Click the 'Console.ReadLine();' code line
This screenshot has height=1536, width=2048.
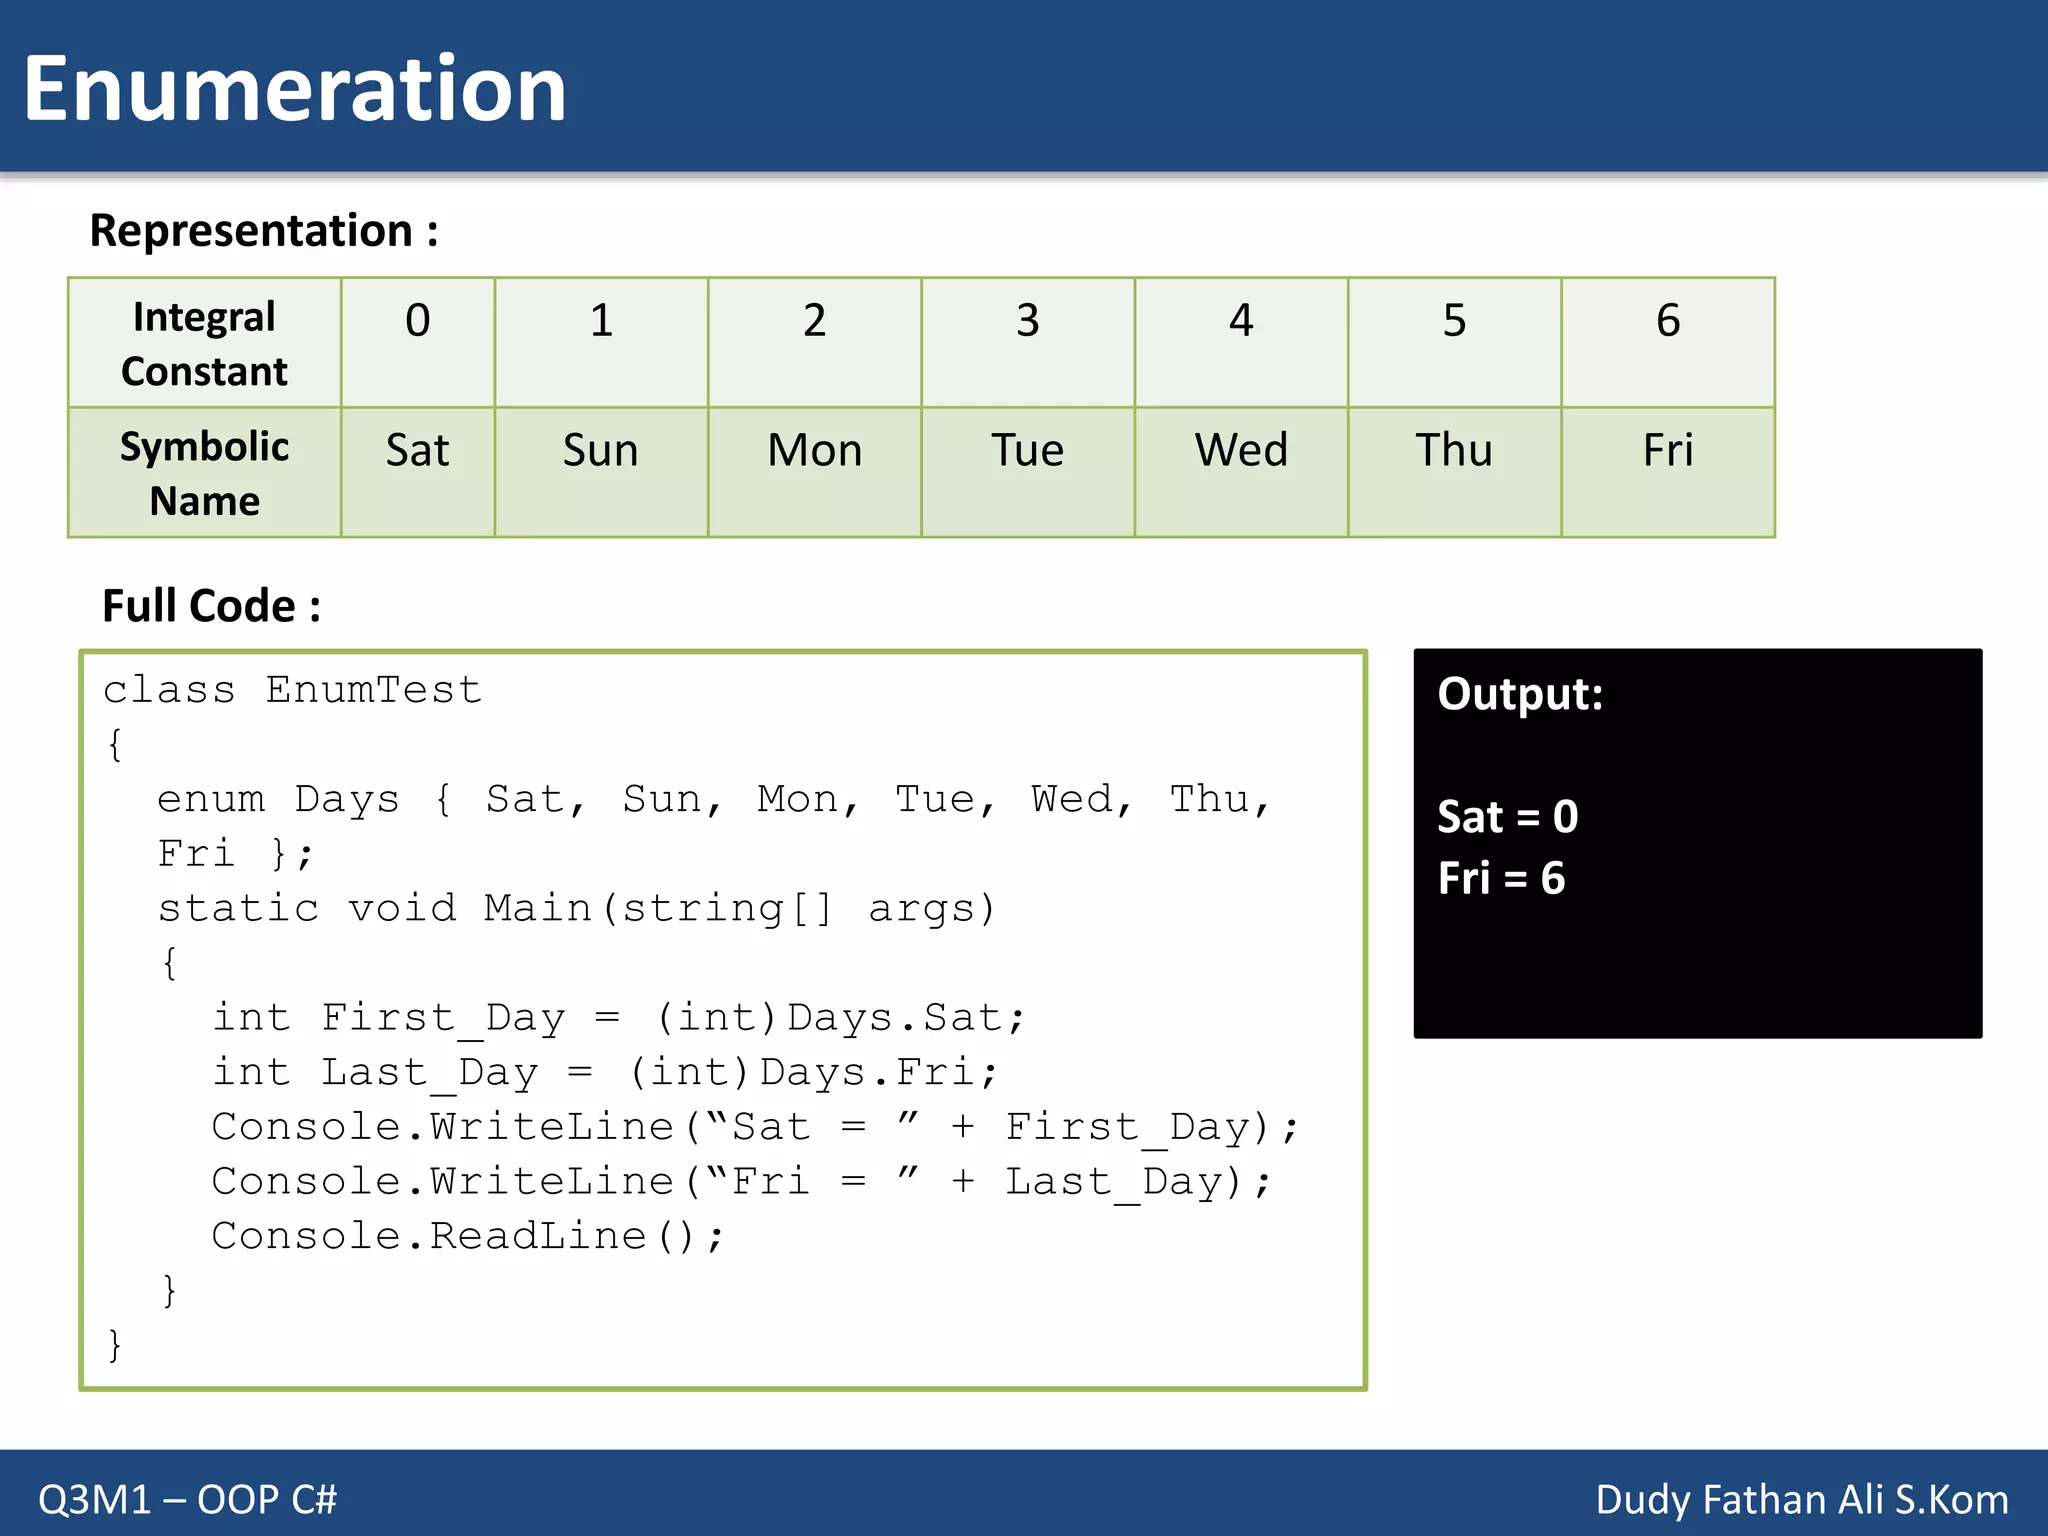[x=468, y=1237]
